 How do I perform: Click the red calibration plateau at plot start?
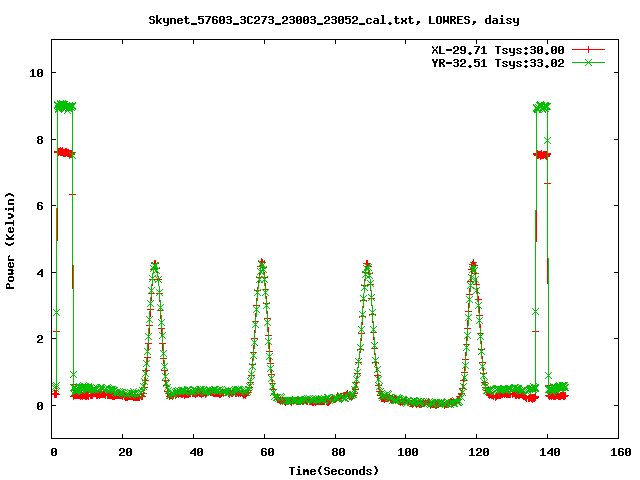pos(64,152)
